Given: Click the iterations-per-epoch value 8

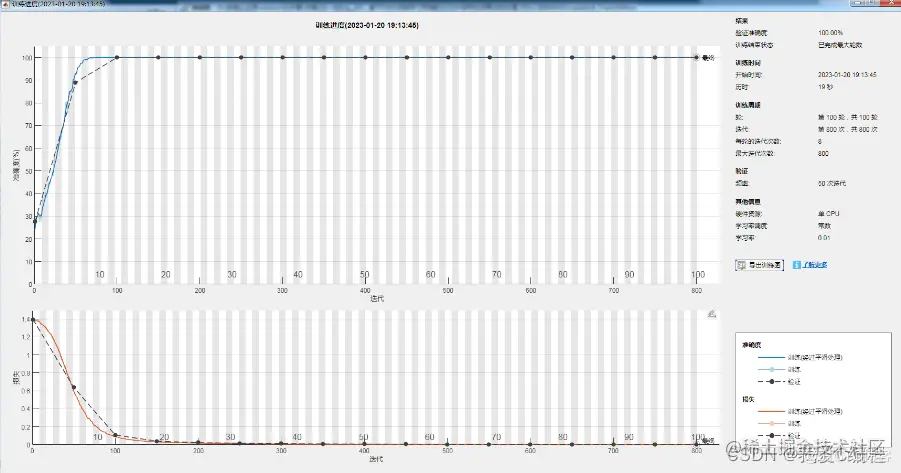Looking at the screenshot, I should point(820,141).
